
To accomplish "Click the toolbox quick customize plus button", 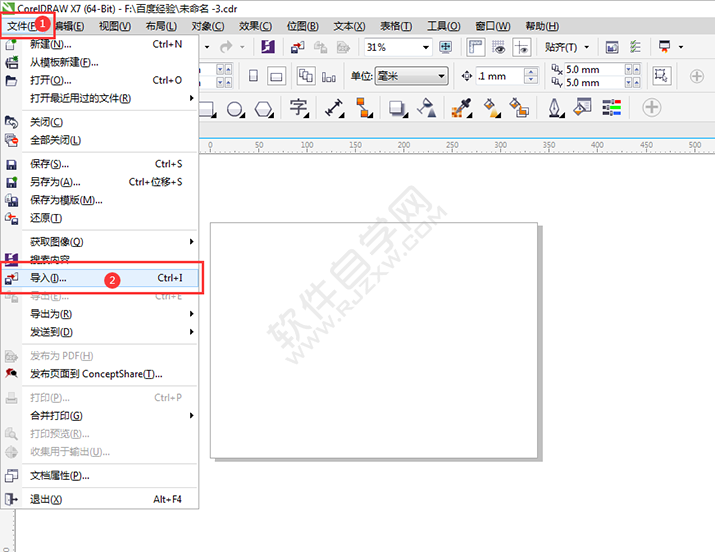I will pos(652,108).
